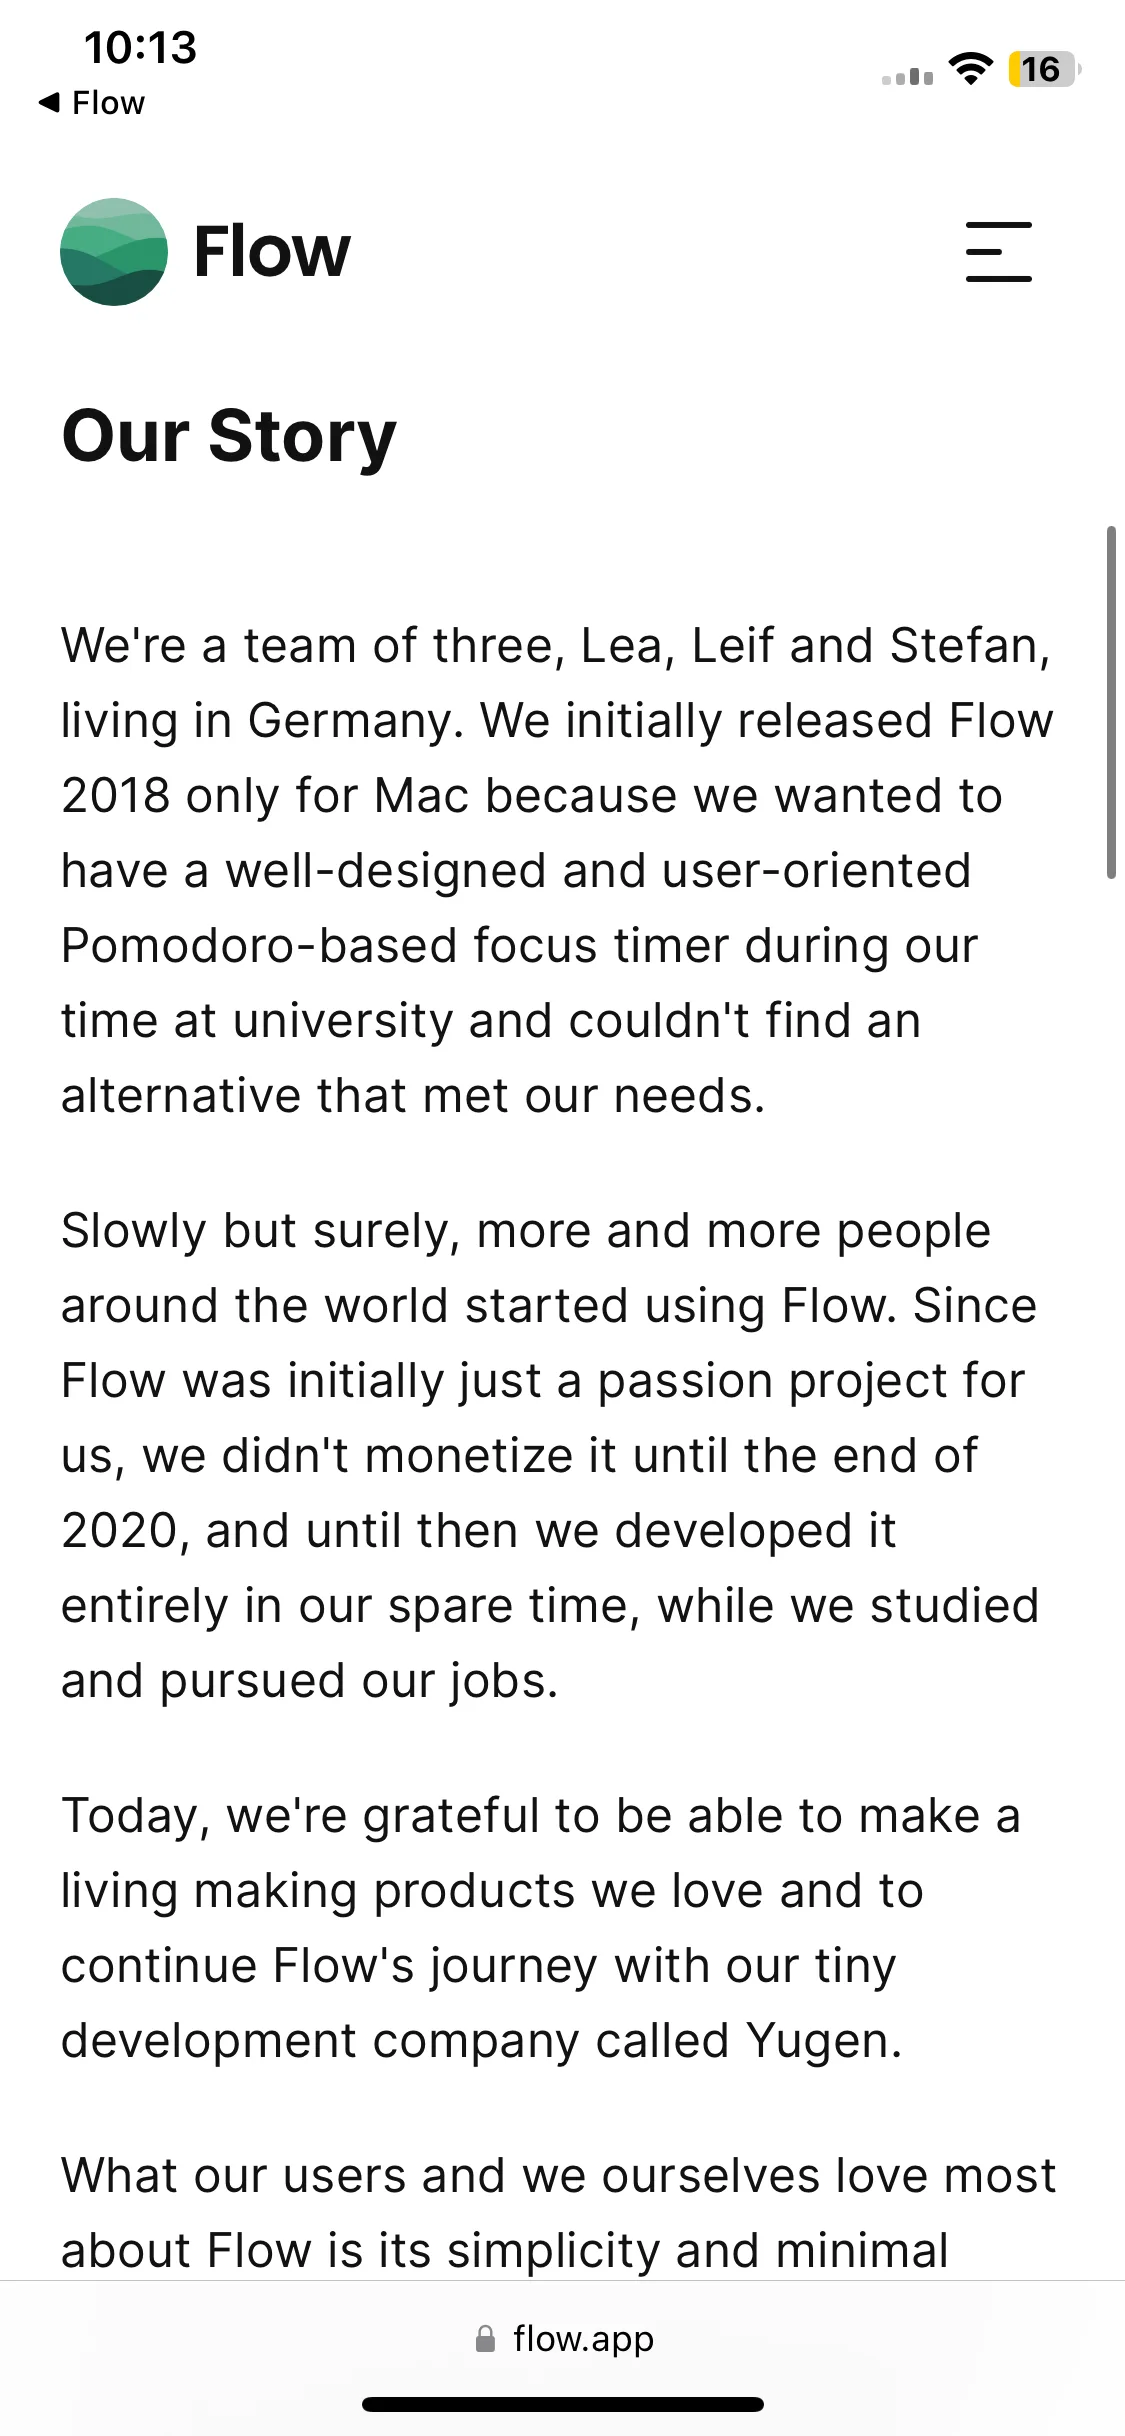
Task: Click the paragraph starting "Today, we're grateful"
Action: (541, 1928)
